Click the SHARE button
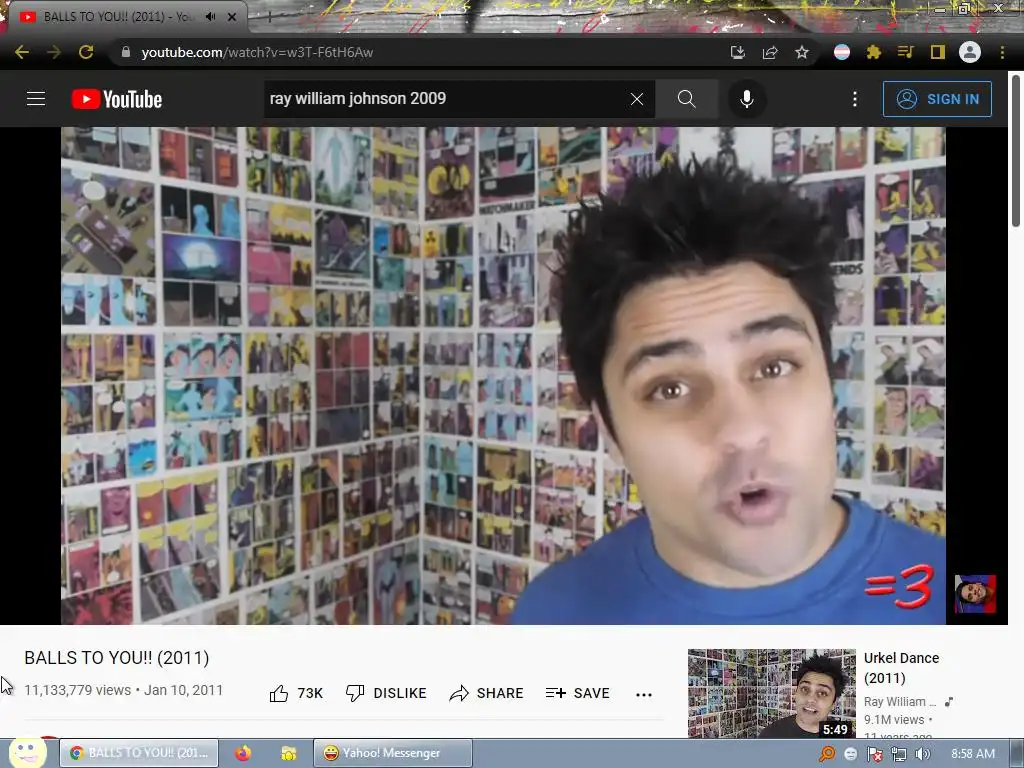The width and height of the screenshot is (1024, 768). (x=487, y=693)
